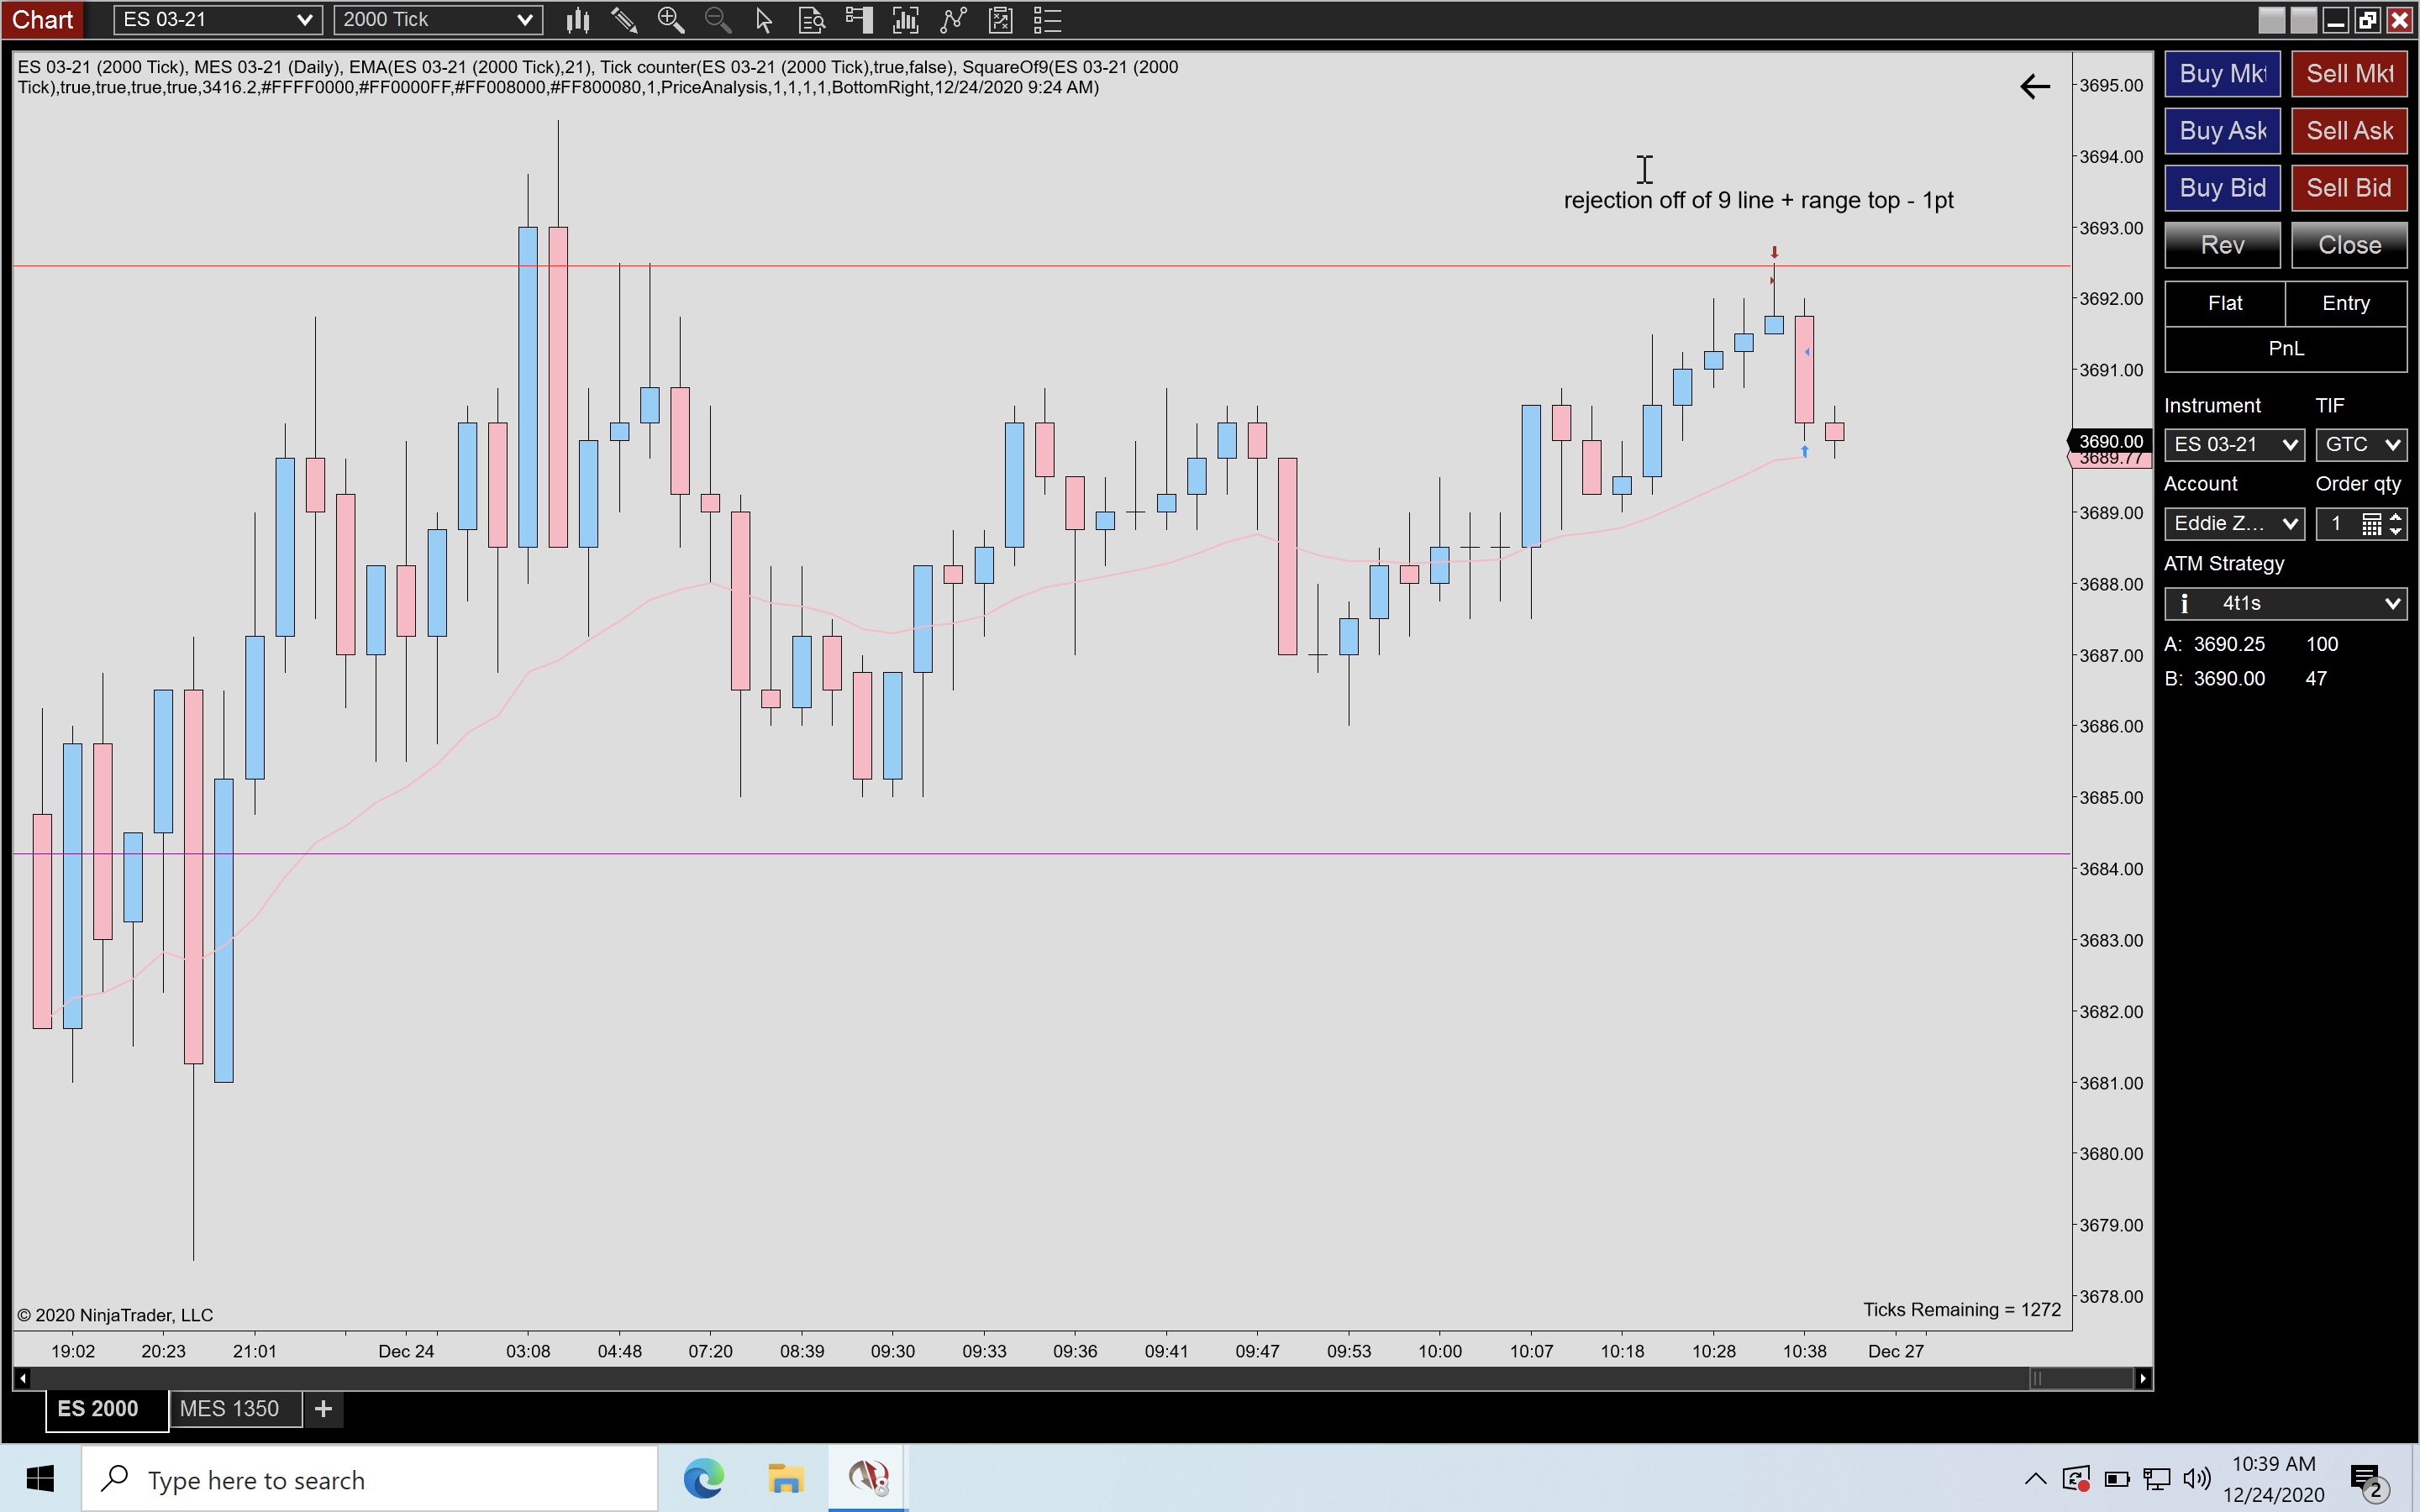The height and width of the screenshot is (1512, 2420).
Task: Click the Rev reverse position button
Action: pyautogui.click(x=2223, y=245)
